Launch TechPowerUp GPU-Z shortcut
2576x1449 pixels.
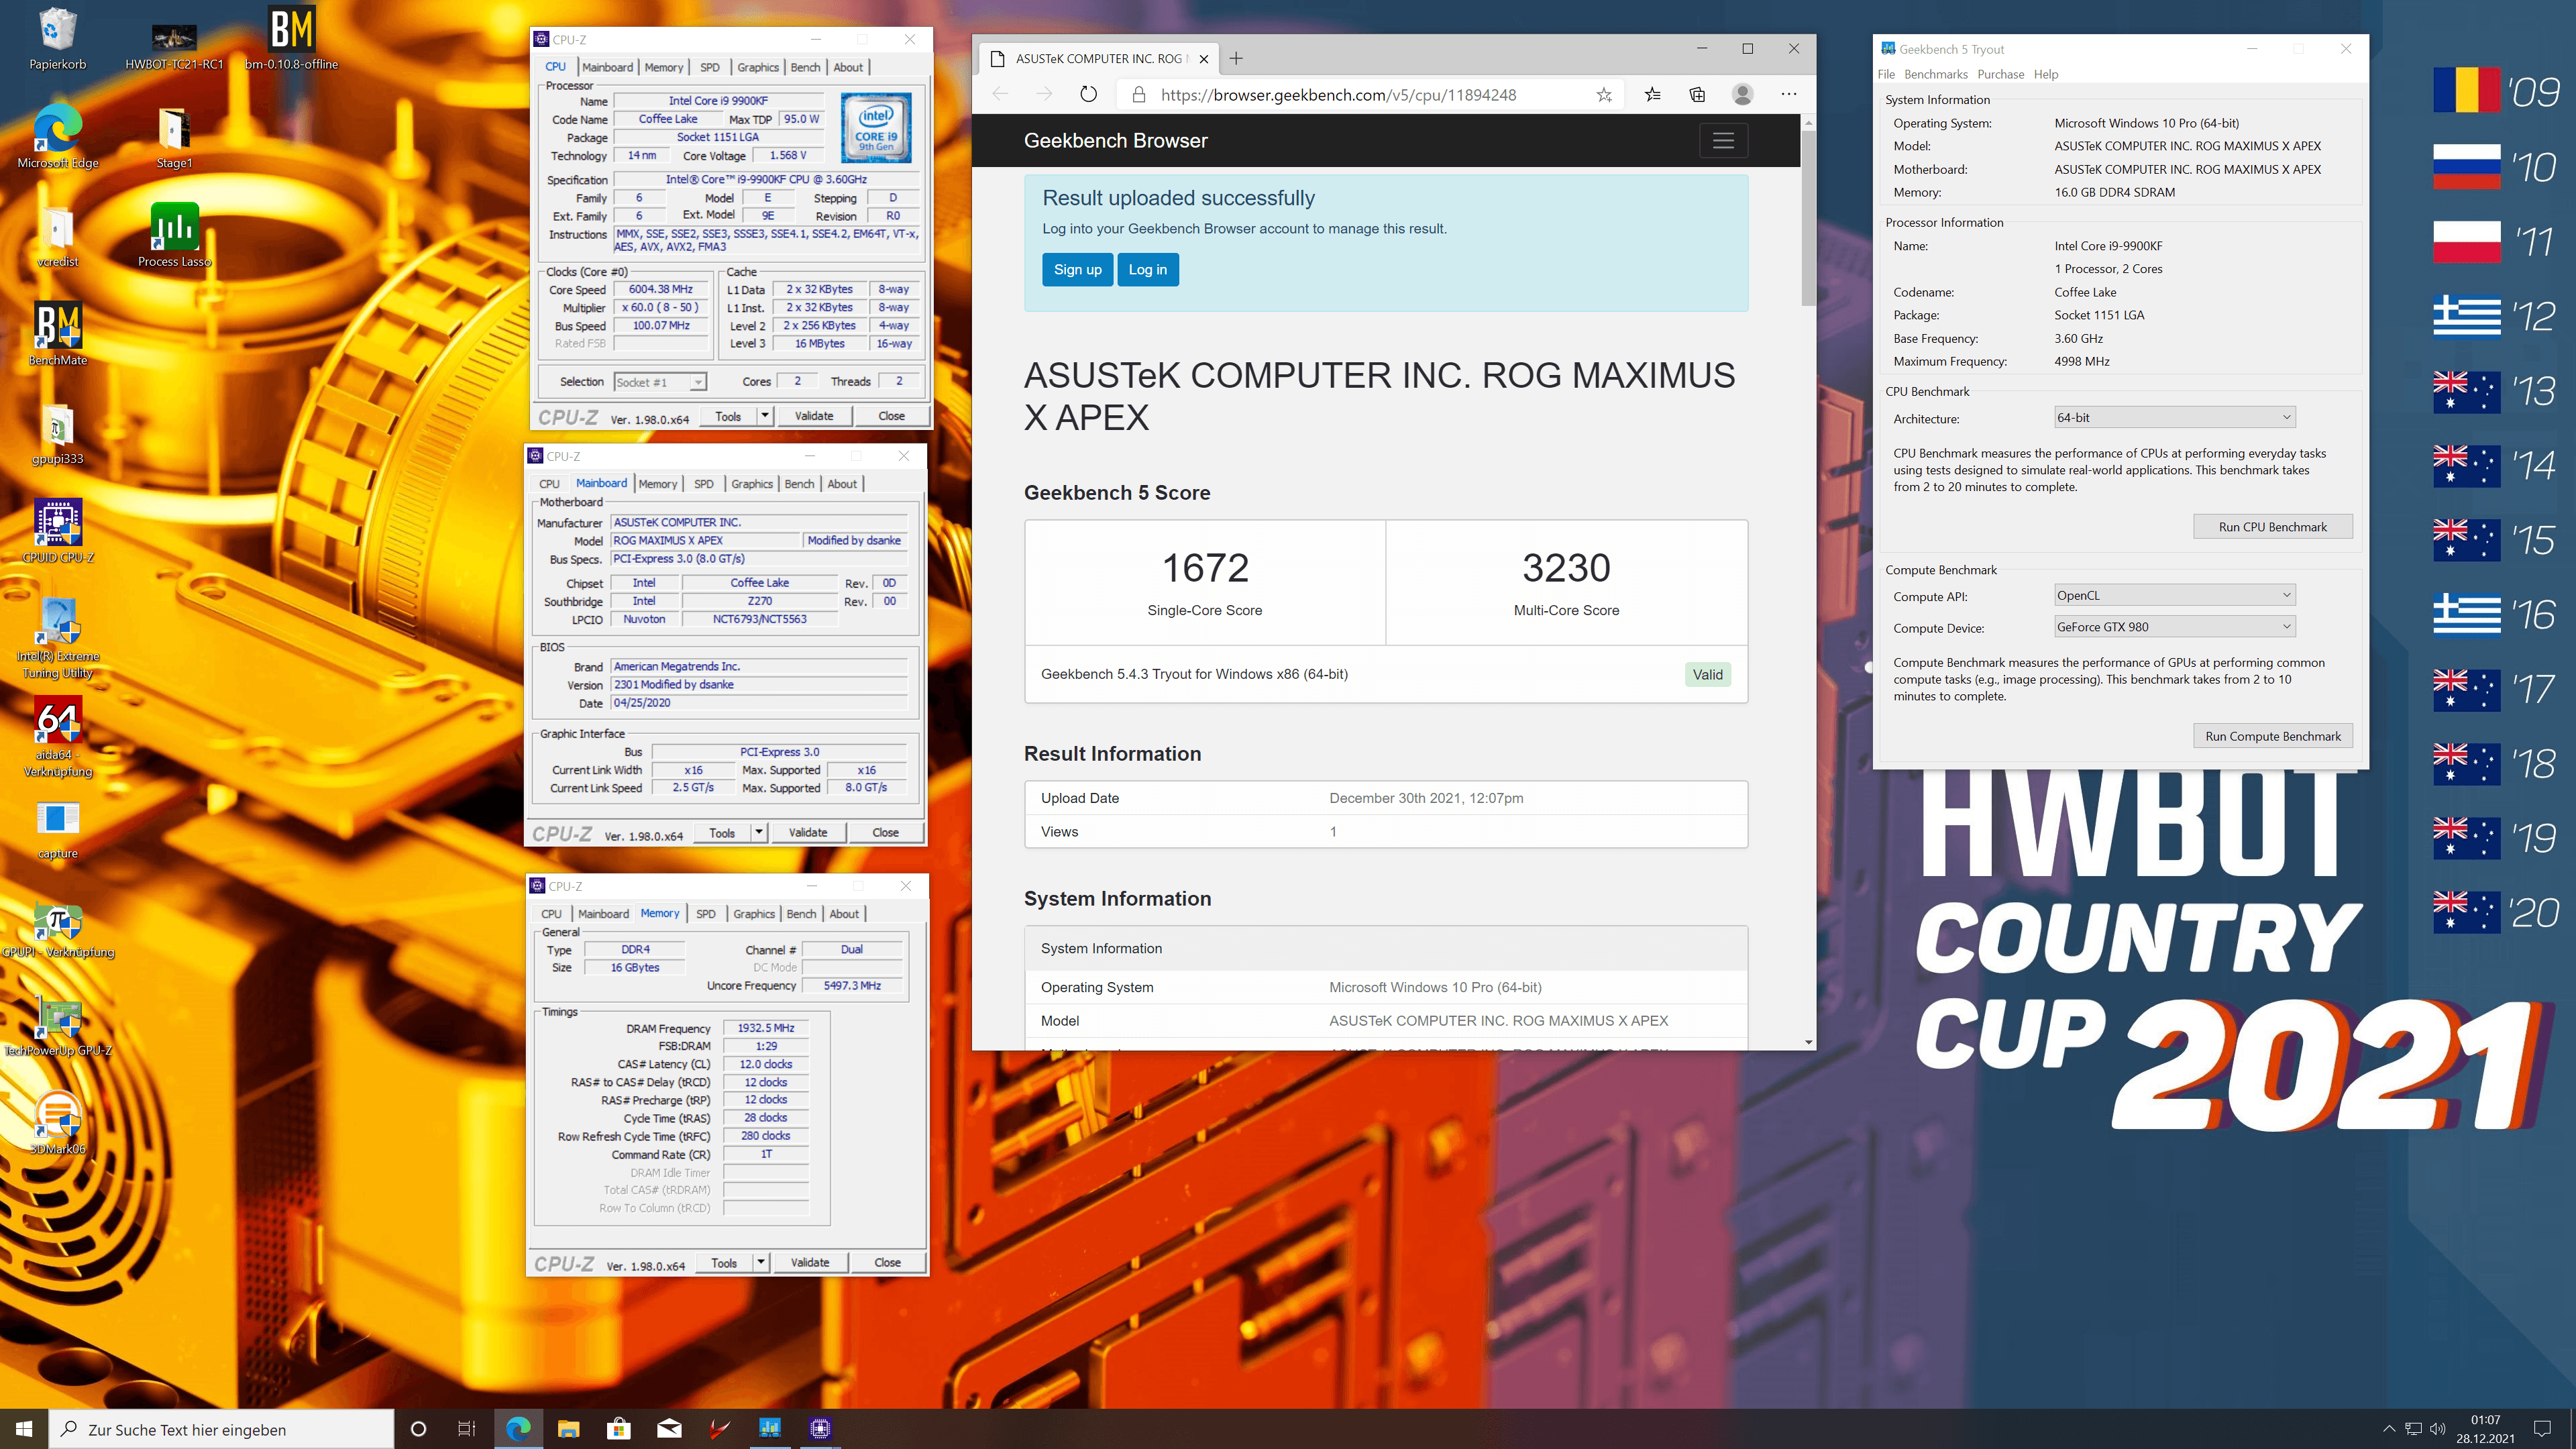[x=58, y=1026]
